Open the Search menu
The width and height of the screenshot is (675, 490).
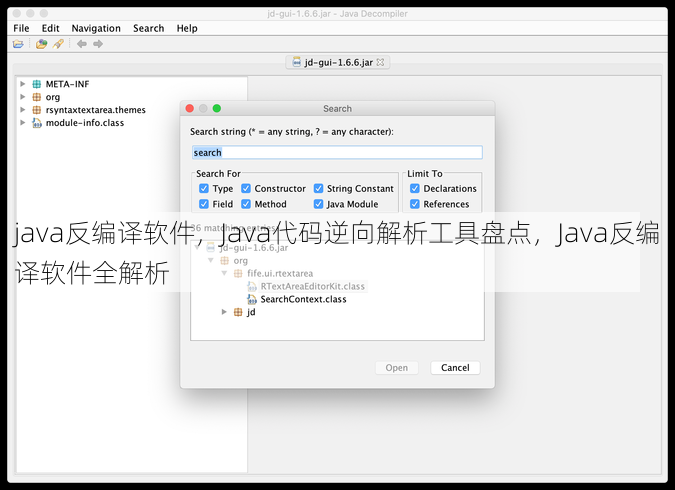coord(149,28)
